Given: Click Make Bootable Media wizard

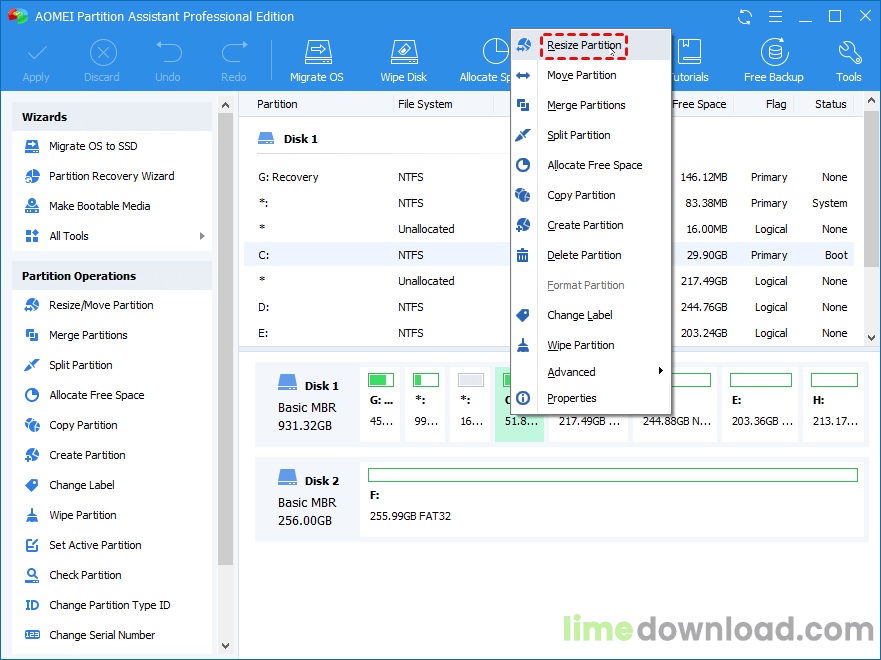Looking at the screenshot, I should pyautogui.click(x=99, y=206).
